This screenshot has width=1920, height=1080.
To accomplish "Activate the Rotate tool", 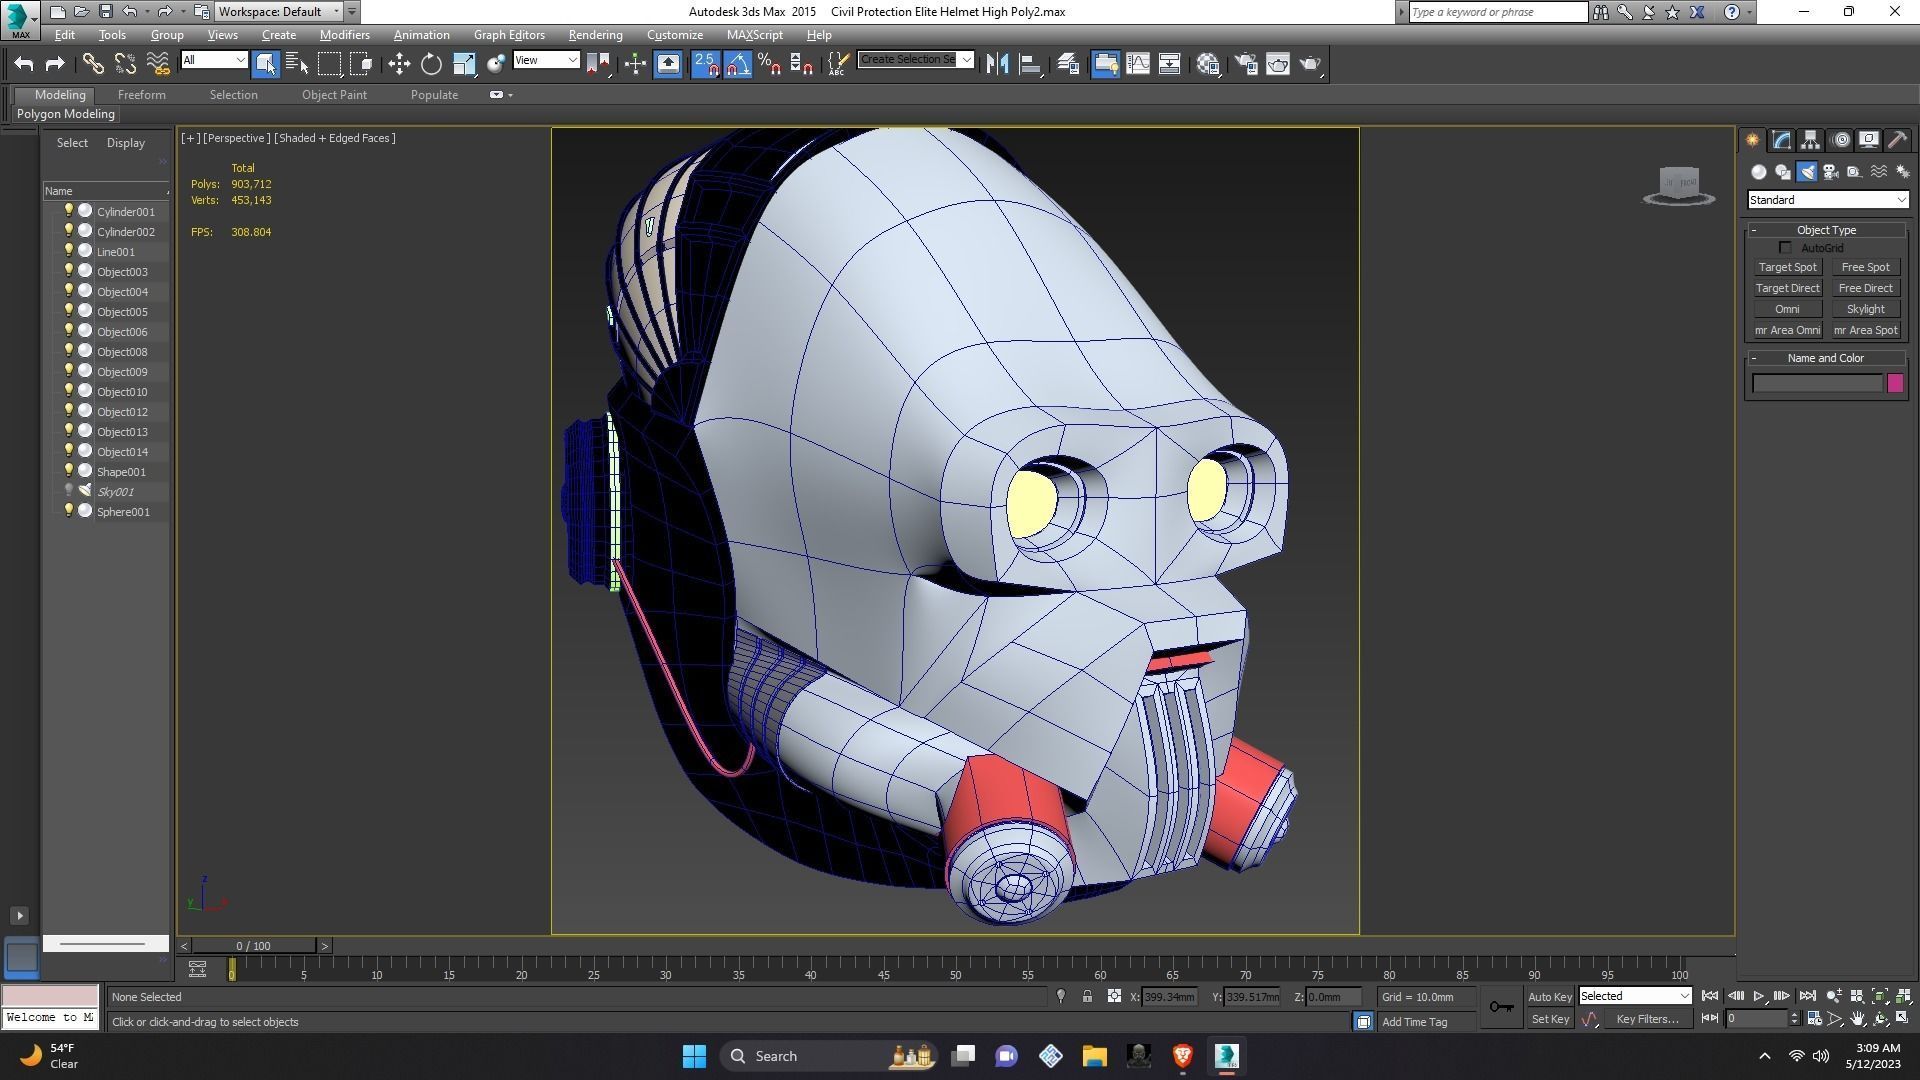I will 431,63.
